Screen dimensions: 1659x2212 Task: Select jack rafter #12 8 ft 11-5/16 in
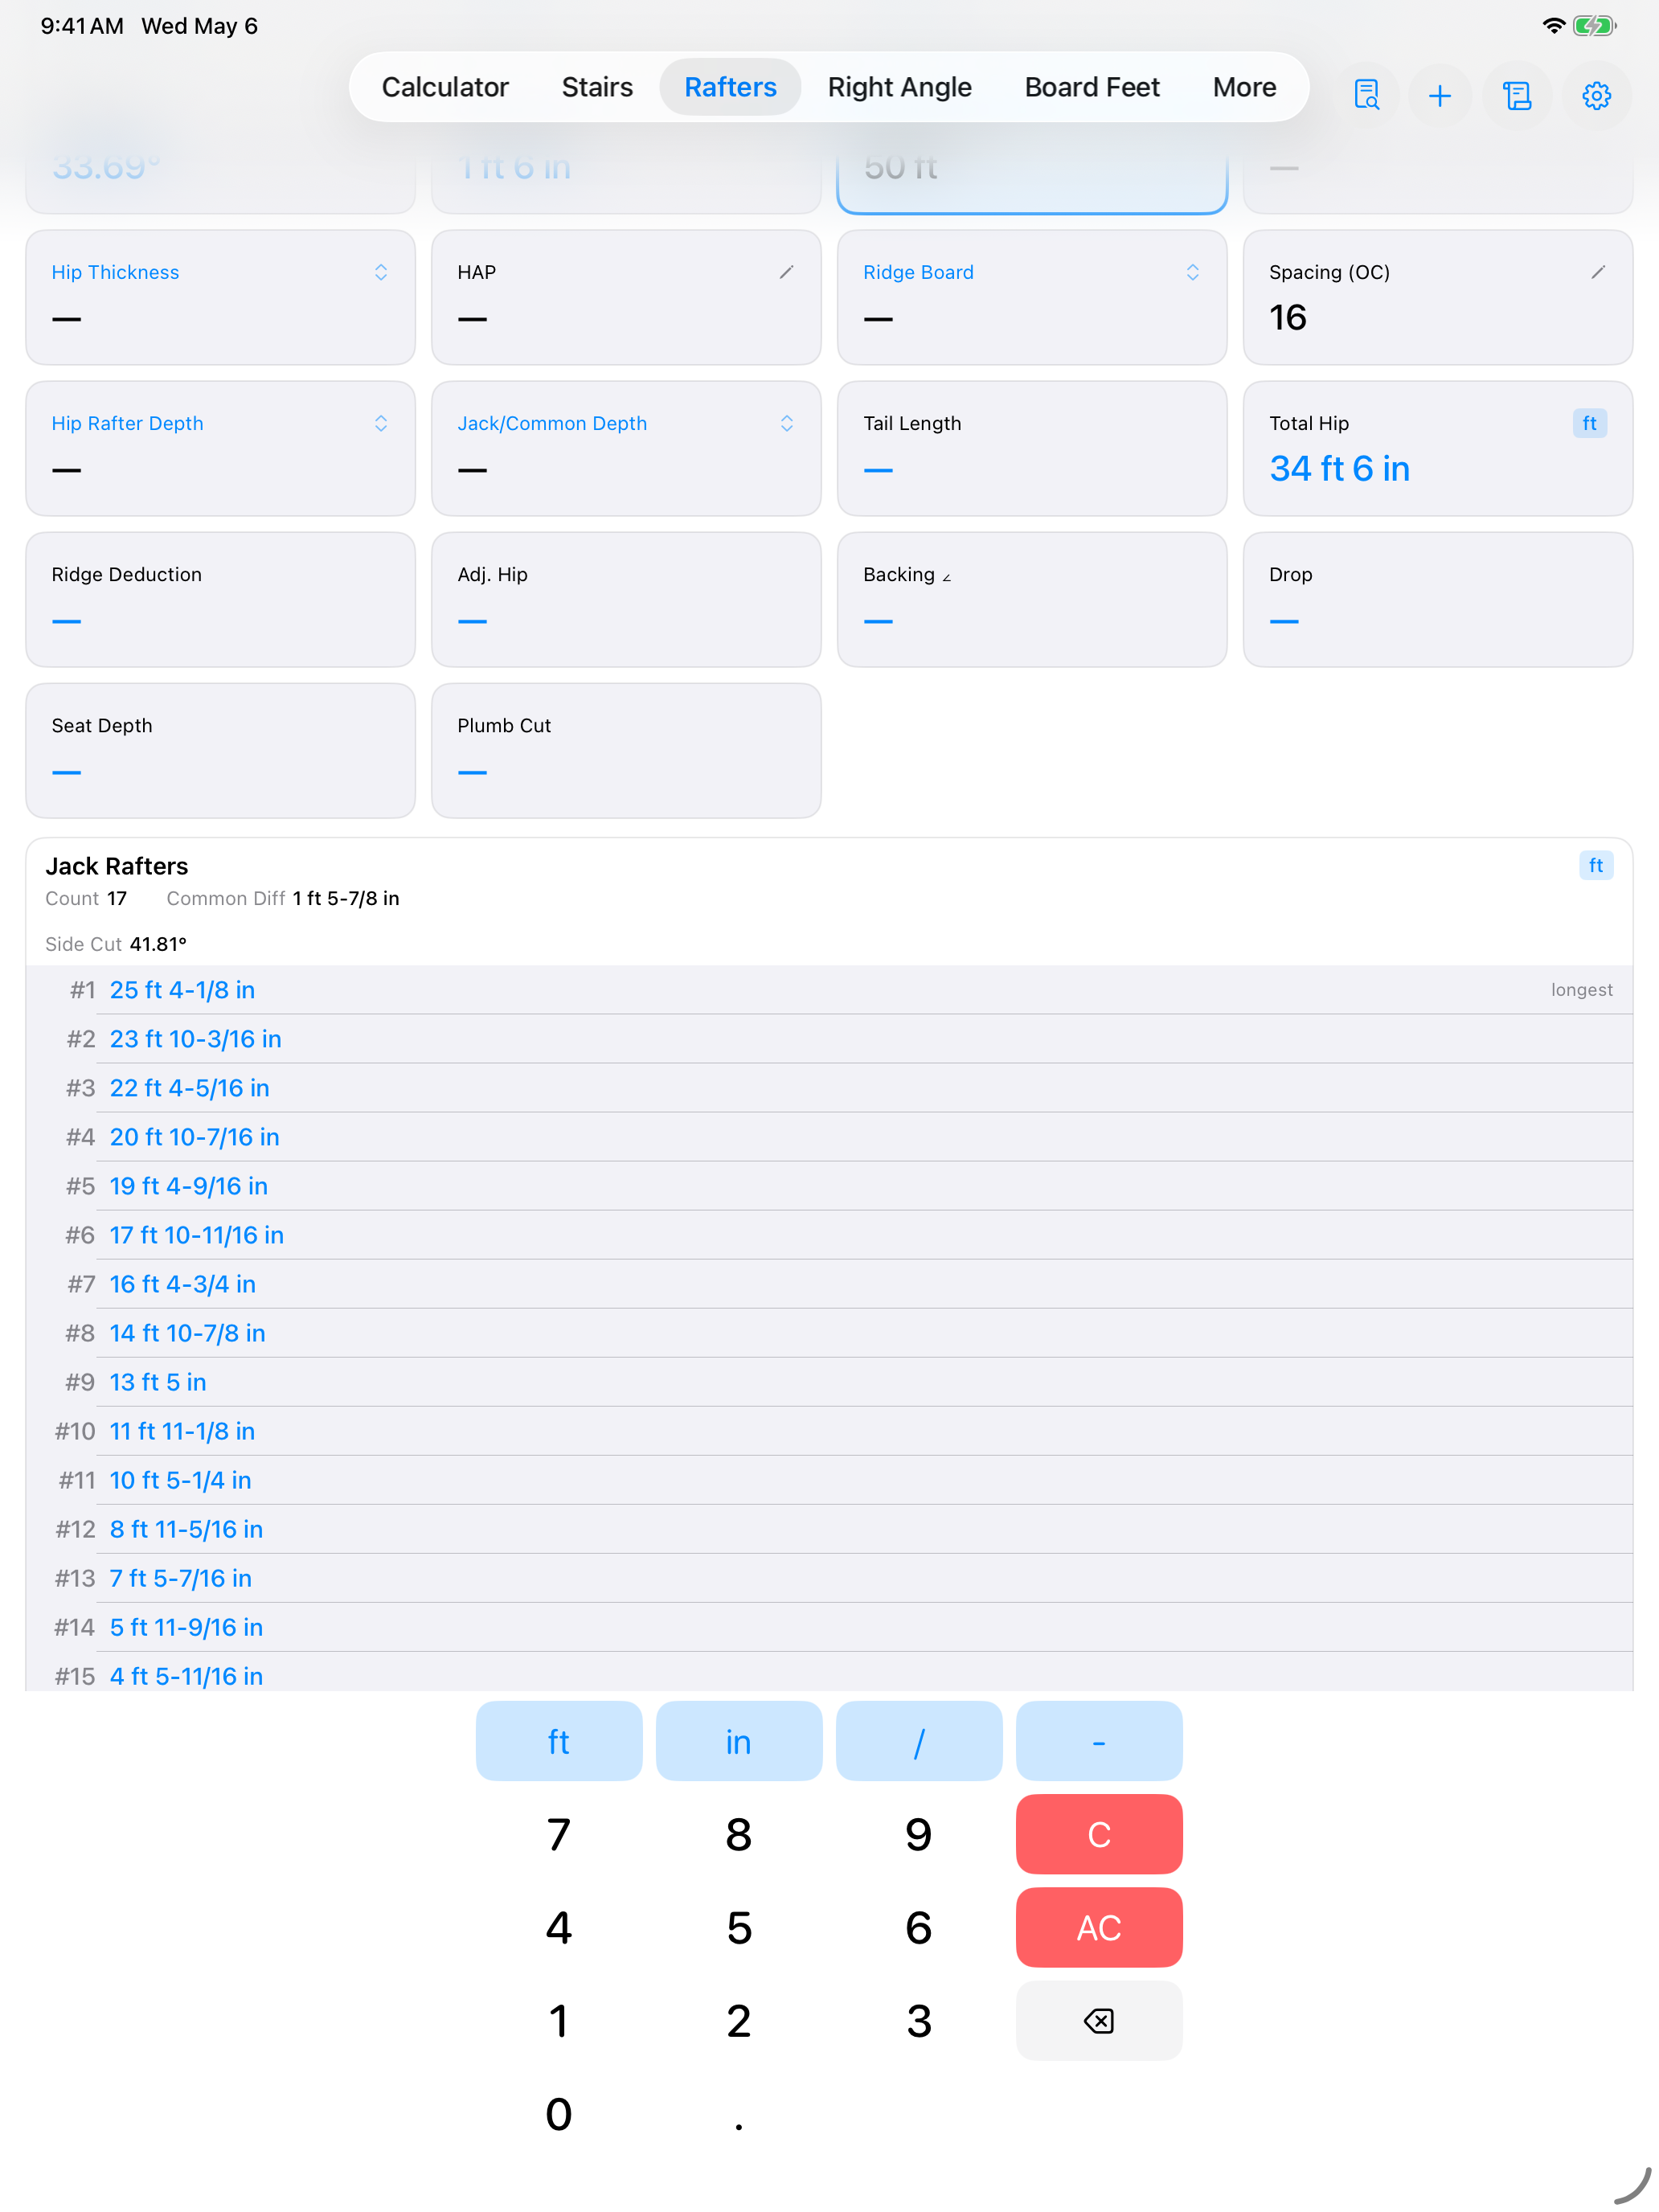pos(829,1528)
